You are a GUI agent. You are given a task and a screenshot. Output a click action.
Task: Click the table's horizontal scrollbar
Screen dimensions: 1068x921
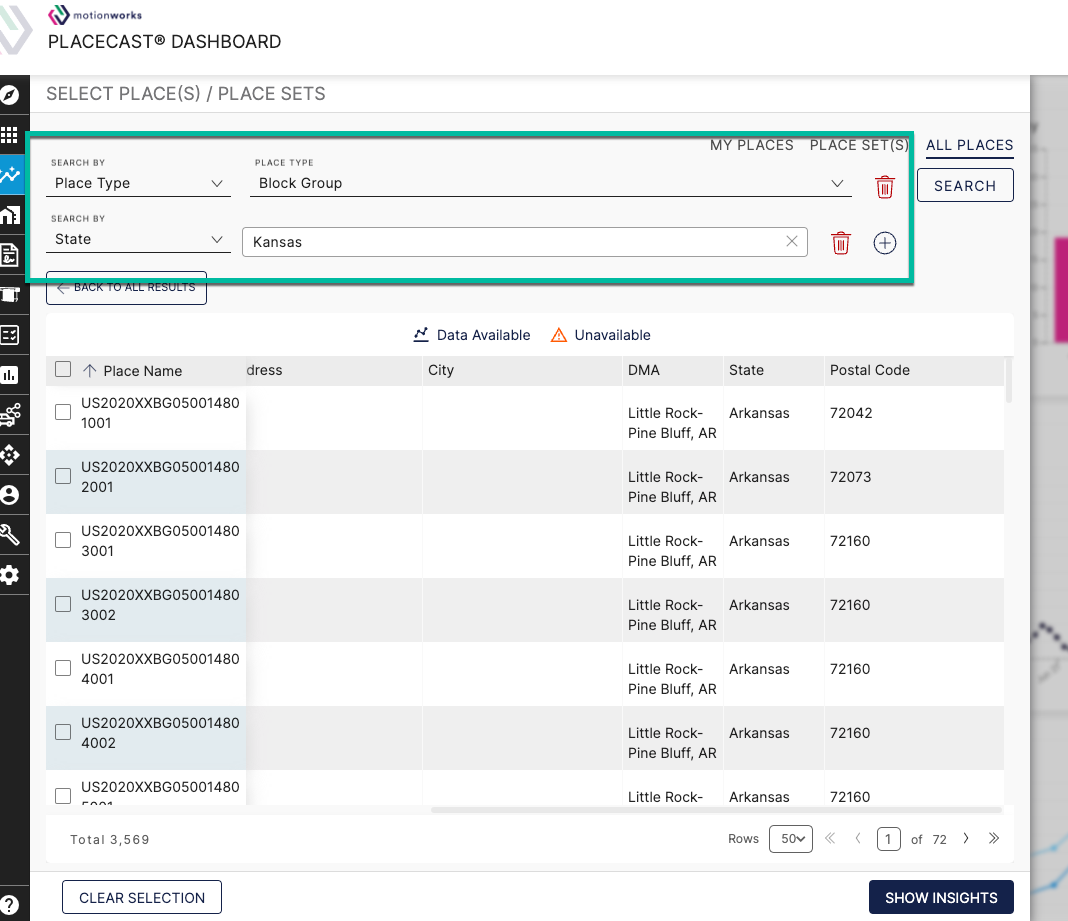[717, 810]
